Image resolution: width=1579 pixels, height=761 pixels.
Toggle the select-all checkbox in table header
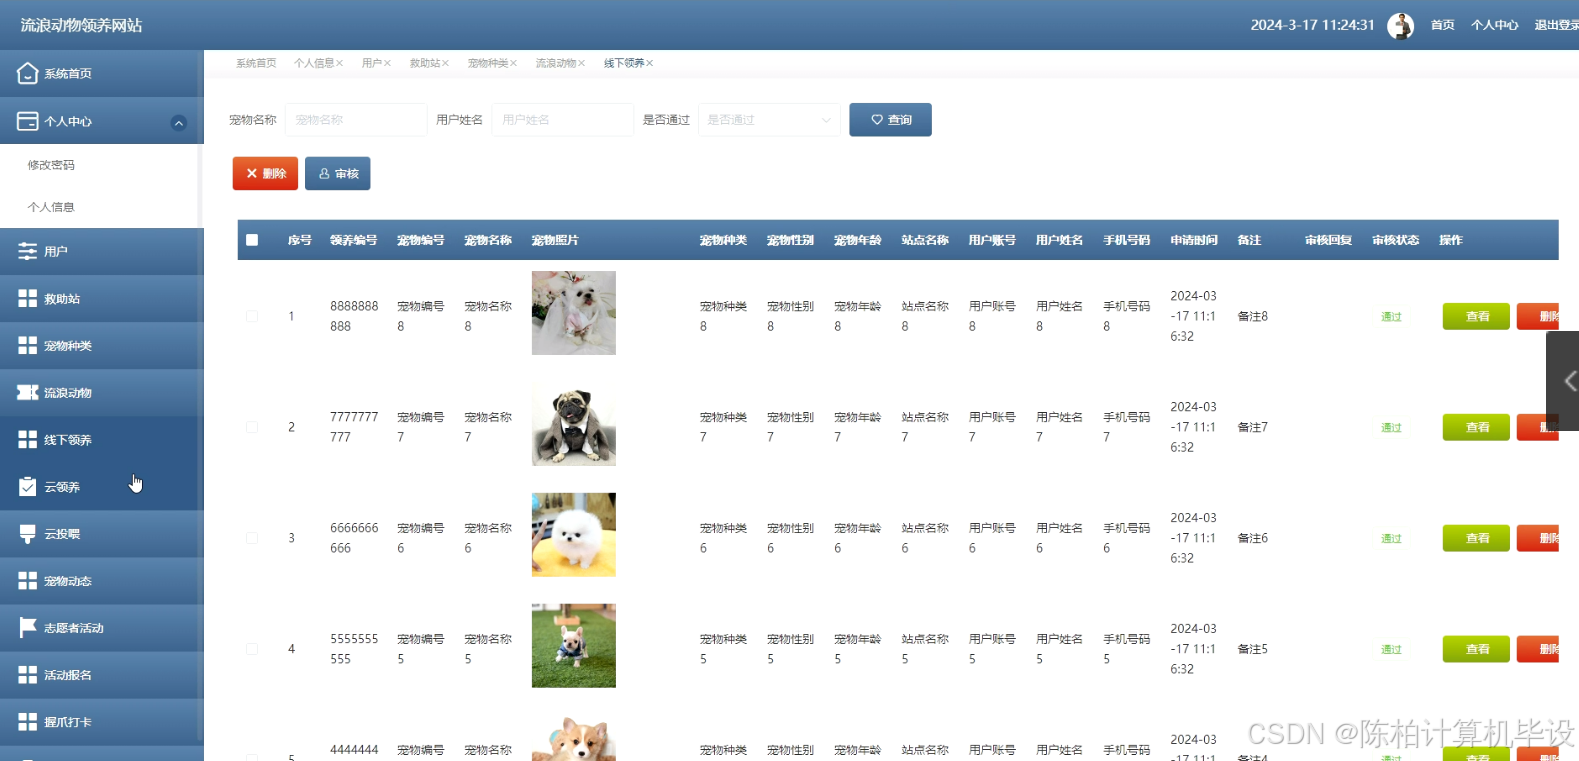(252, 240)
